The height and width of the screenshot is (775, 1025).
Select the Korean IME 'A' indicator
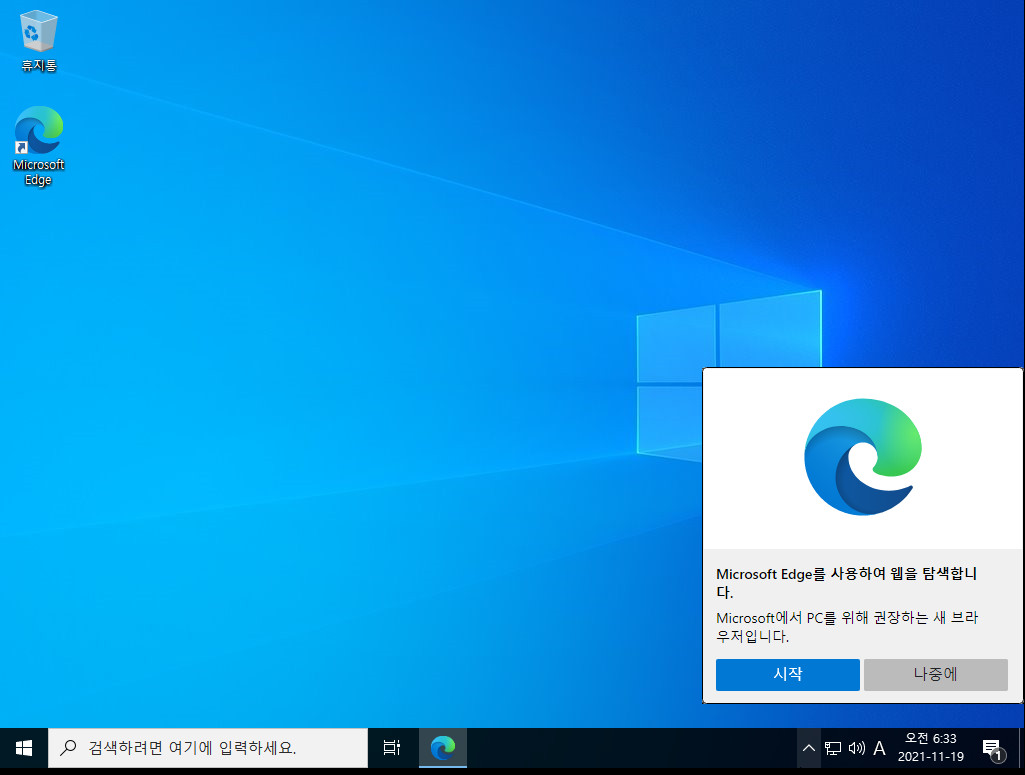879,747
